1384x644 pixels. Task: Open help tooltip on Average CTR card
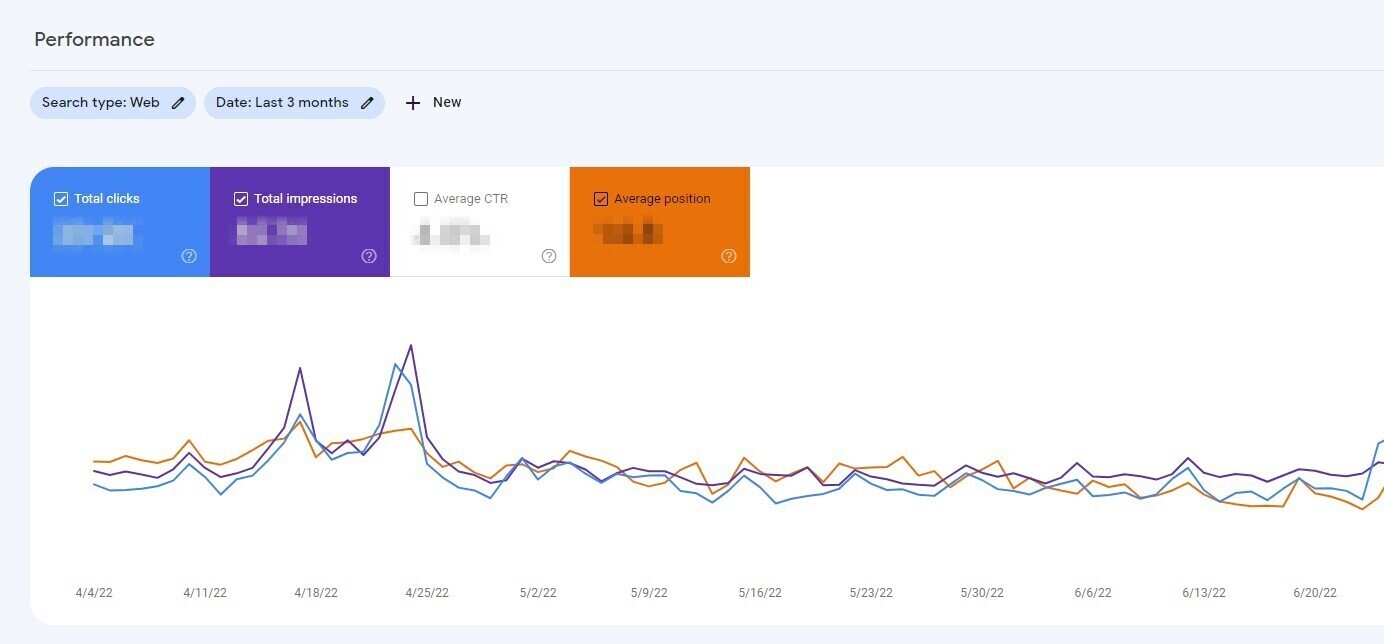pyautogui.click(x=548, y=256)
